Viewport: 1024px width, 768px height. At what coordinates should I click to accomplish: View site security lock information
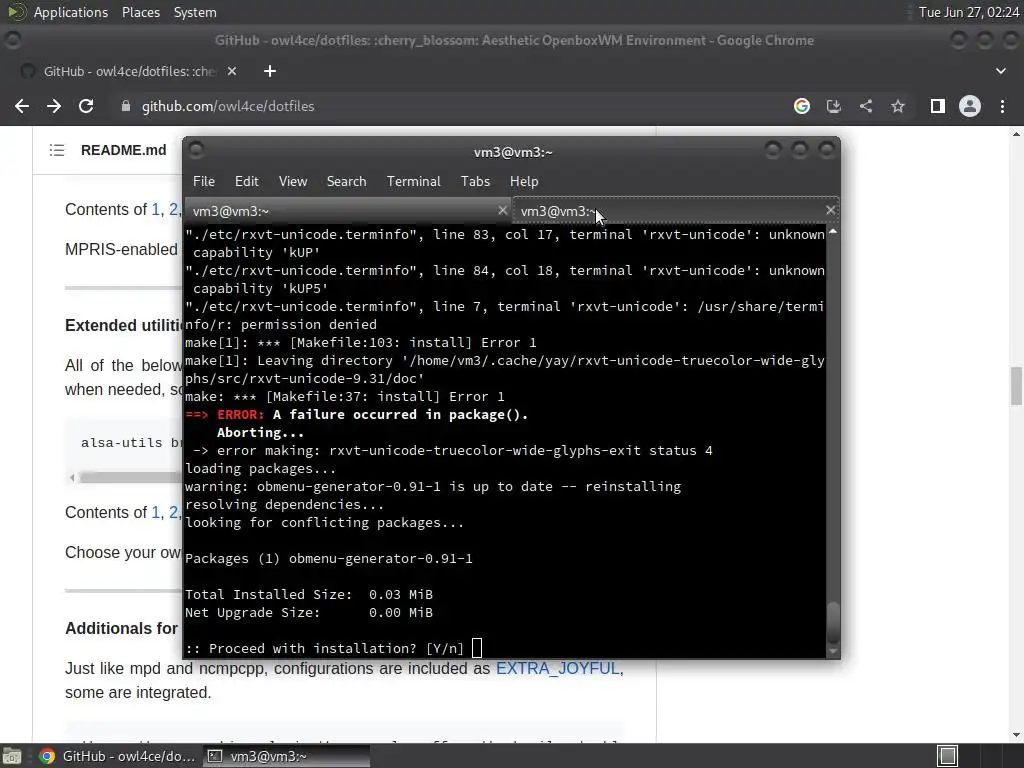[125, 106]
